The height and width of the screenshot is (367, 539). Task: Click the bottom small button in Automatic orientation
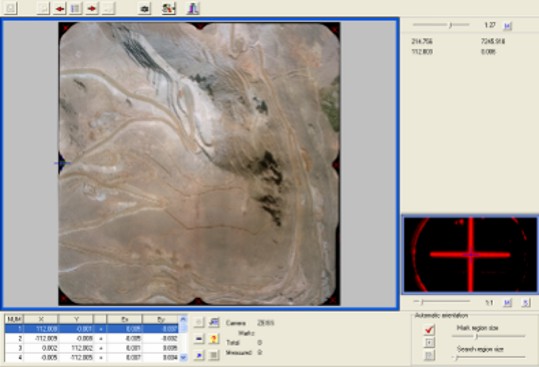429,355
